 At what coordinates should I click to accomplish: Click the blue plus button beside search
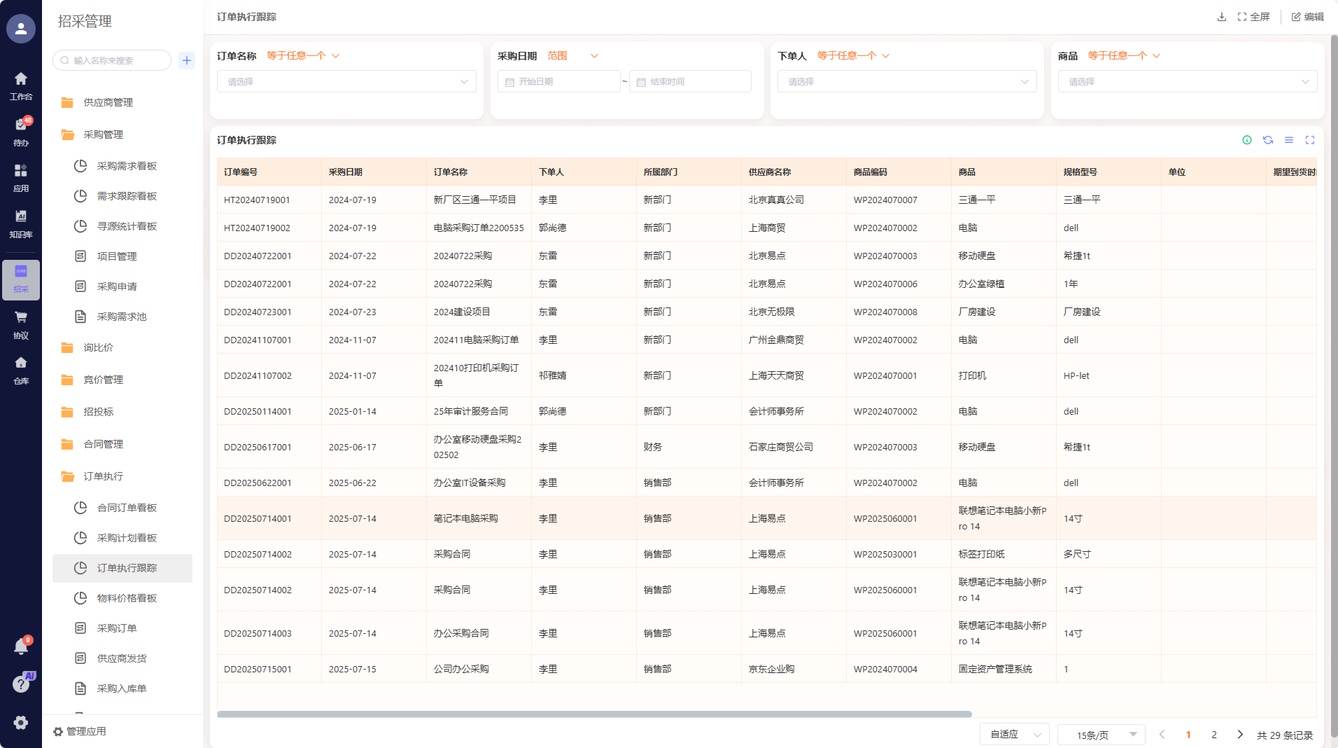pos(187,61)
